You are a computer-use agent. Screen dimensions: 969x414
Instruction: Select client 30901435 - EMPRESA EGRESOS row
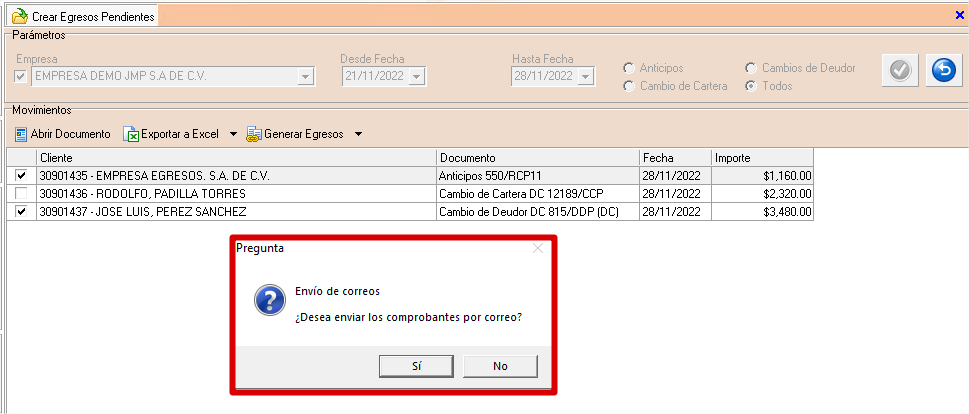[x=236, y=175]
